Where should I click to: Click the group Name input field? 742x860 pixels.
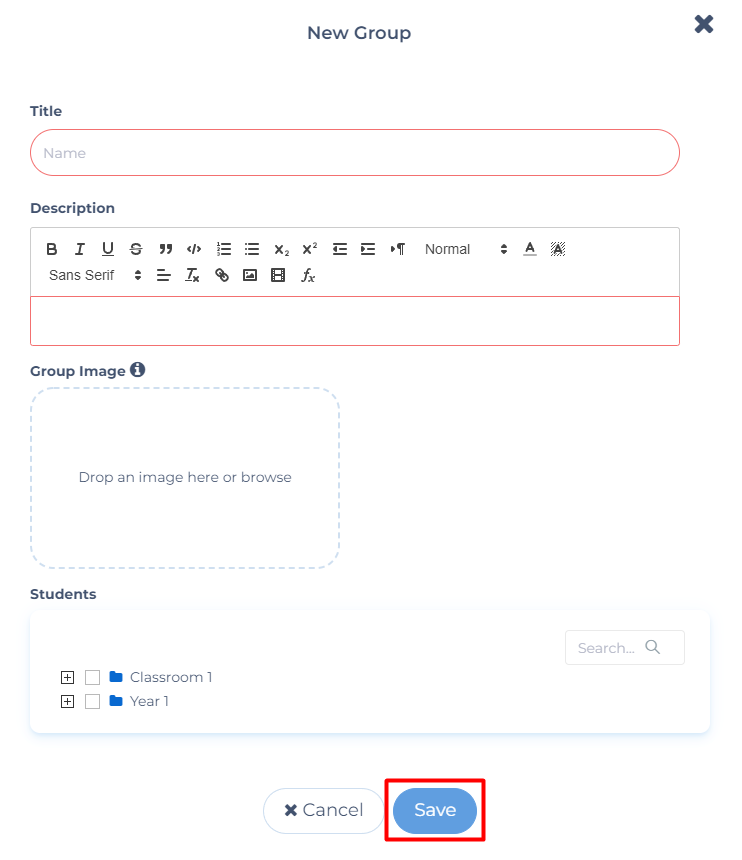pyautogui.click(x=355, y=153)
